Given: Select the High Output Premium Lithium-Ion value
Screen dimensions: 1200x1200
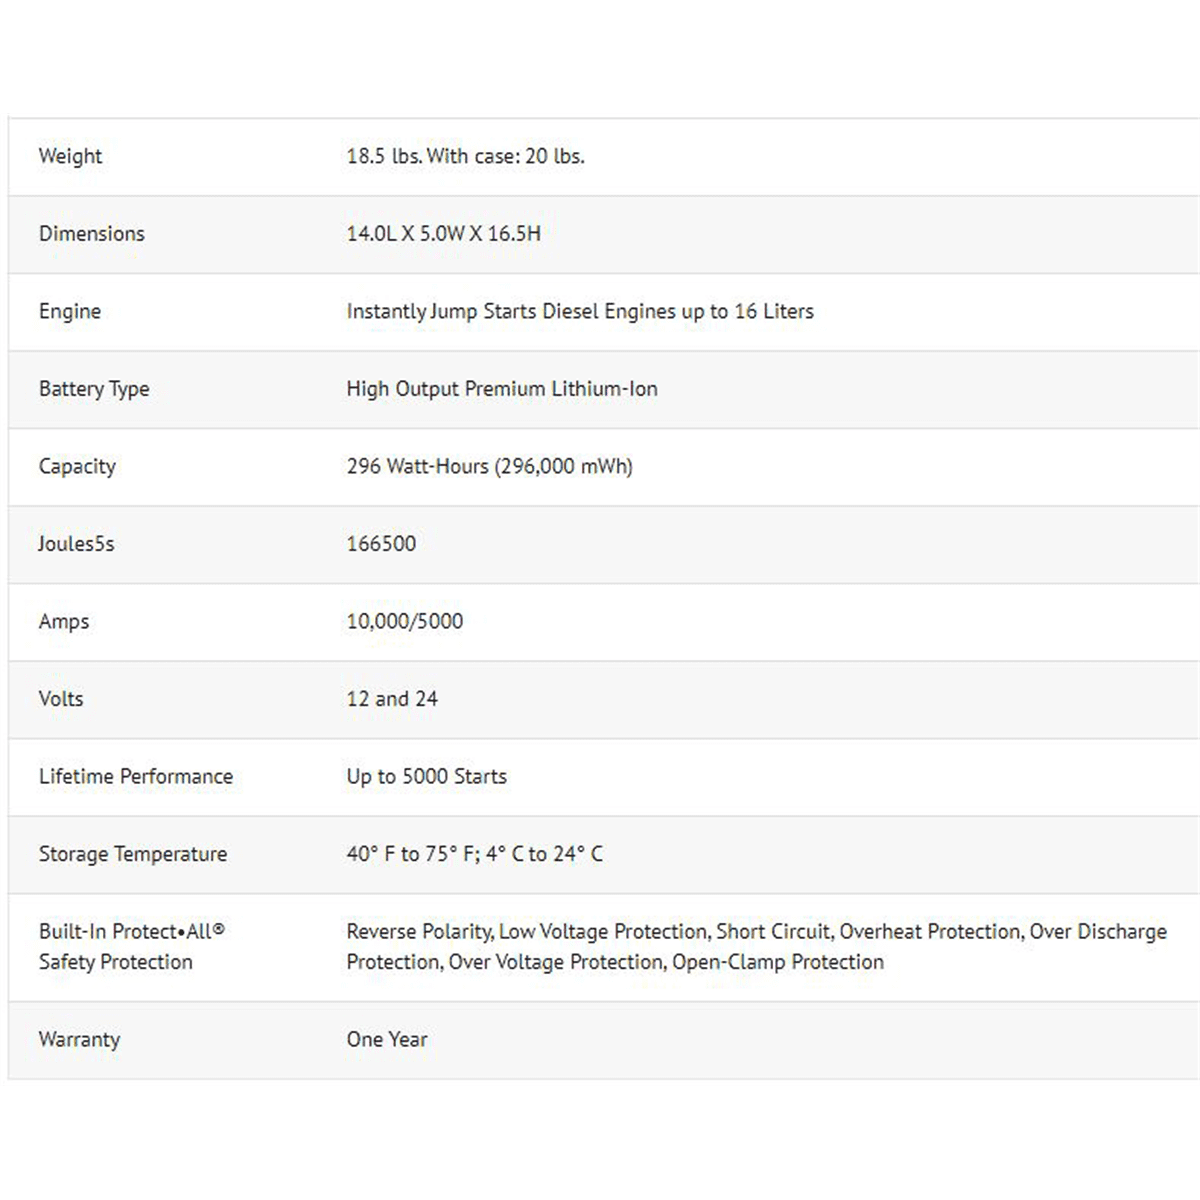Looking at the screenshot, I should 501,389.
